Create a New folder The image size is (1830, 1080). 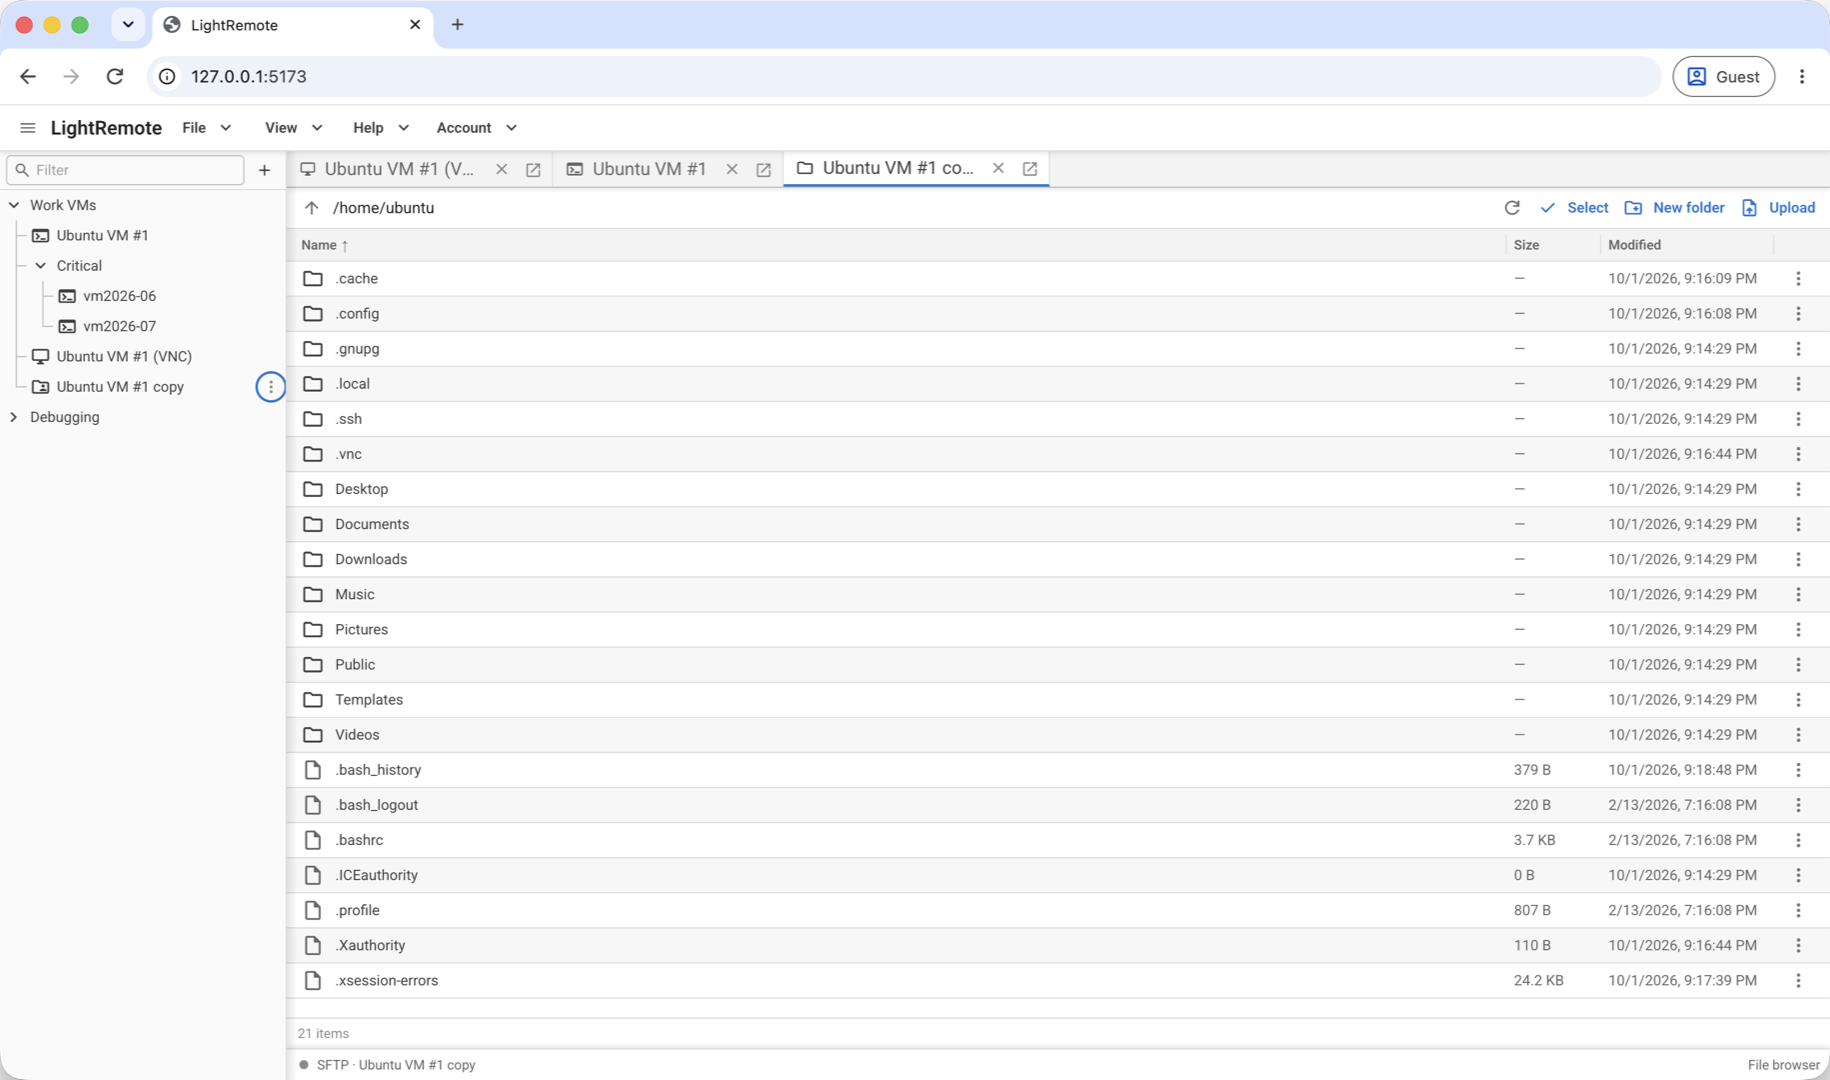pyautogui.click(x=1675, y=208)
